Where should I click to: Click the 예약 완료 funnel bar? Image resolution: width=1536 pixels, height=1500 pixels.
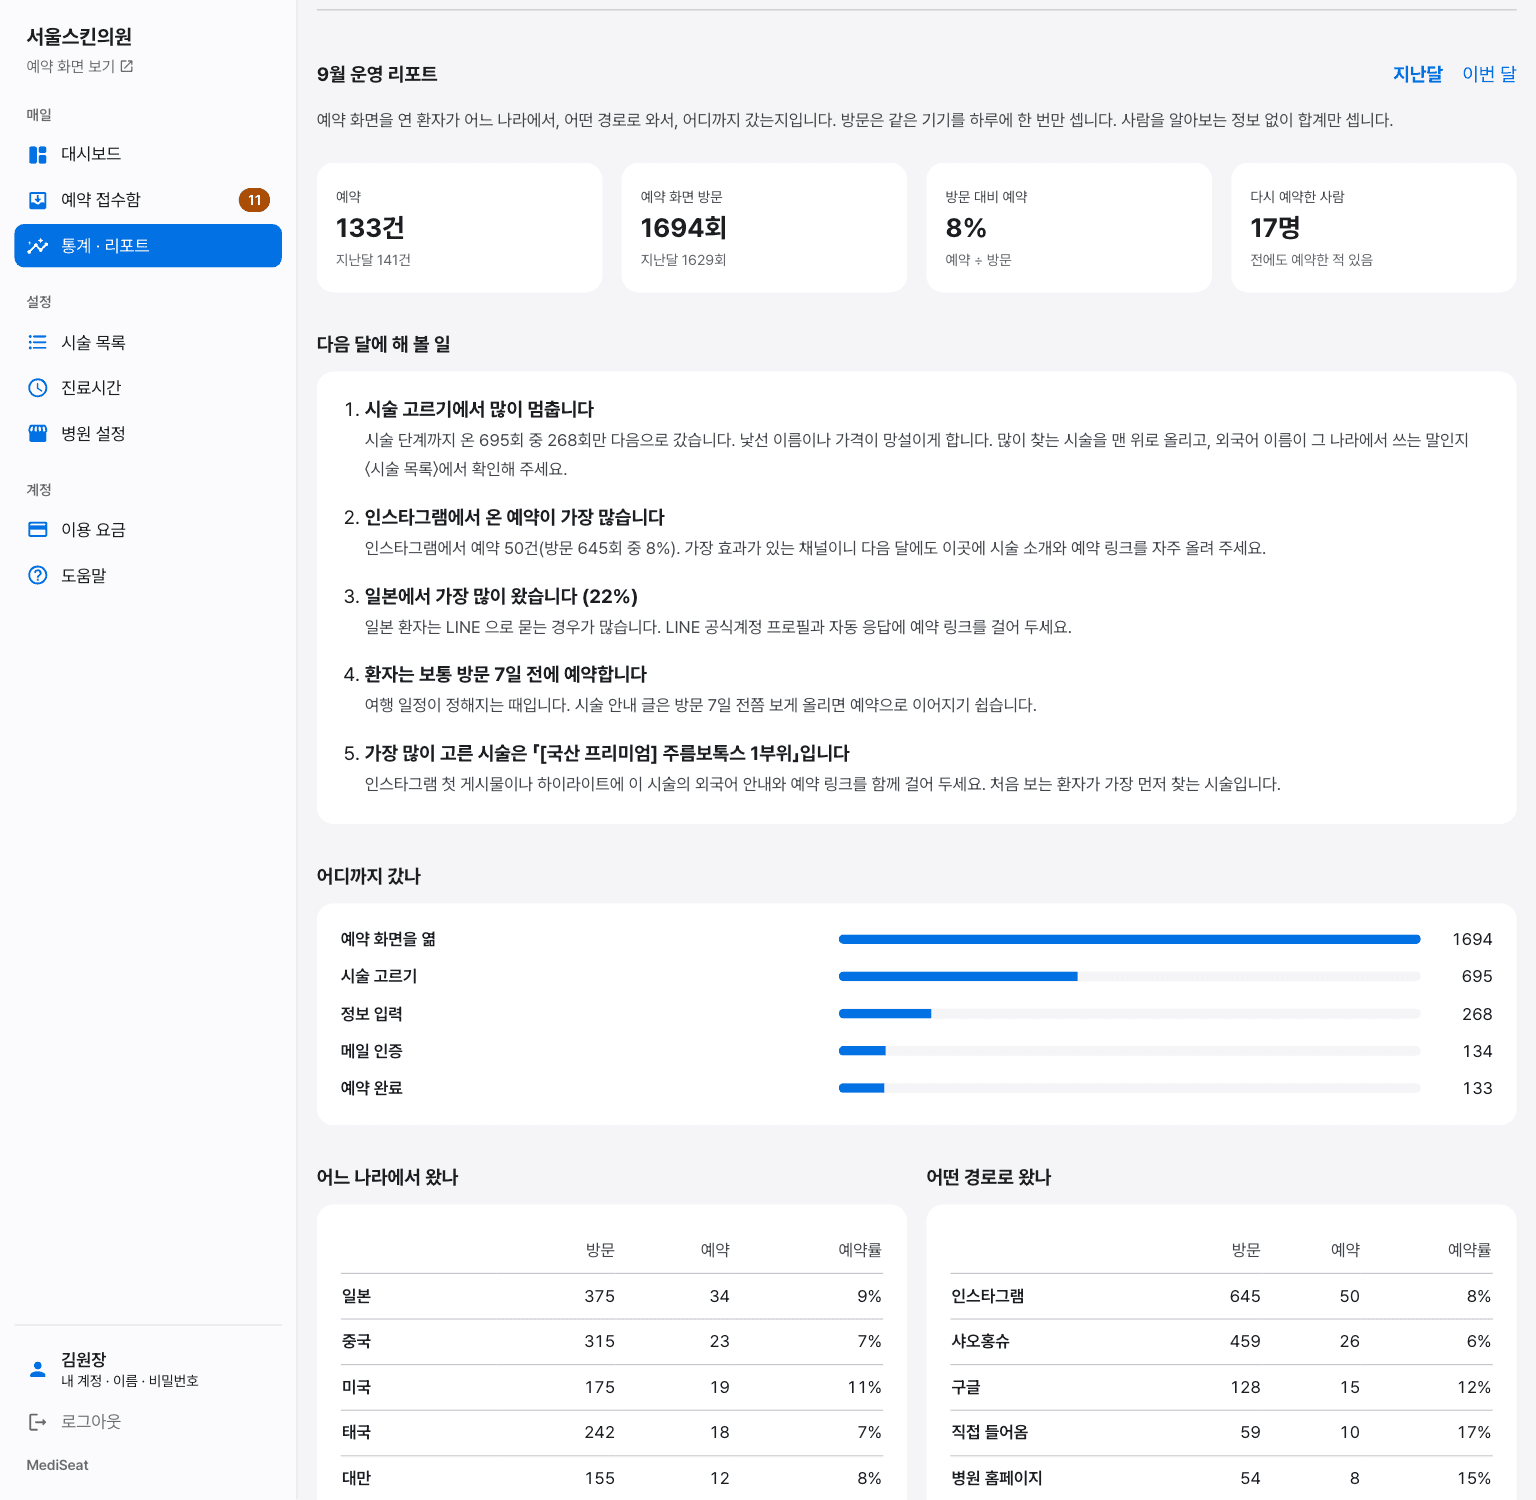[x=1130, y=1088]
